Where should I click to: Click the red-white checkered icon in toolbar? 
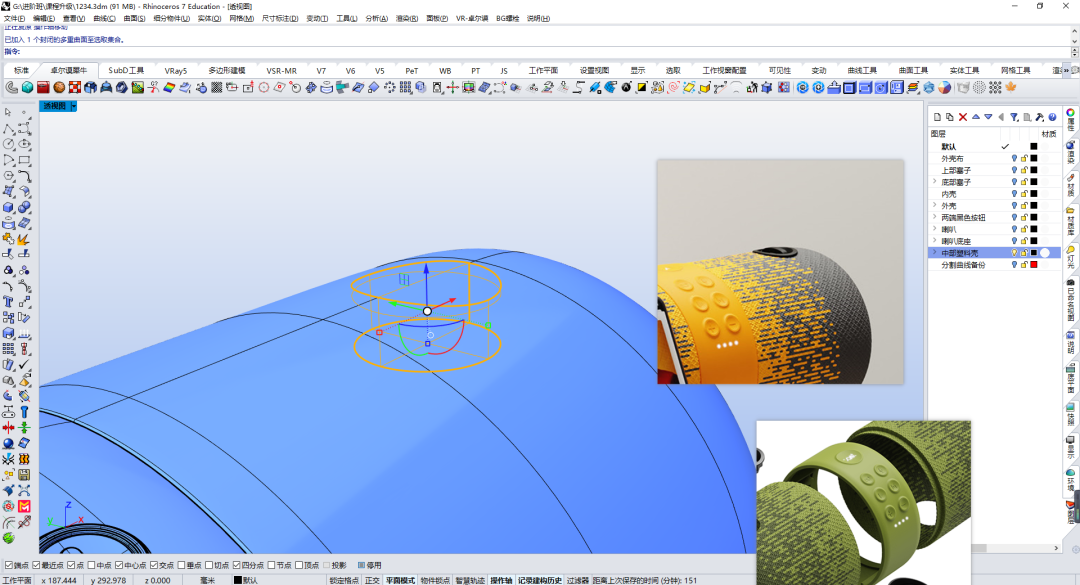[x=75, y=88]
